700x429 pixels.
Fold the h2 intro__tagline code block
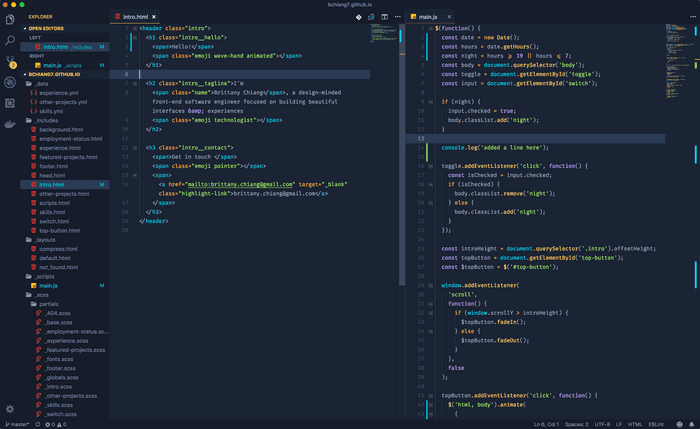[x=134, y=83]
